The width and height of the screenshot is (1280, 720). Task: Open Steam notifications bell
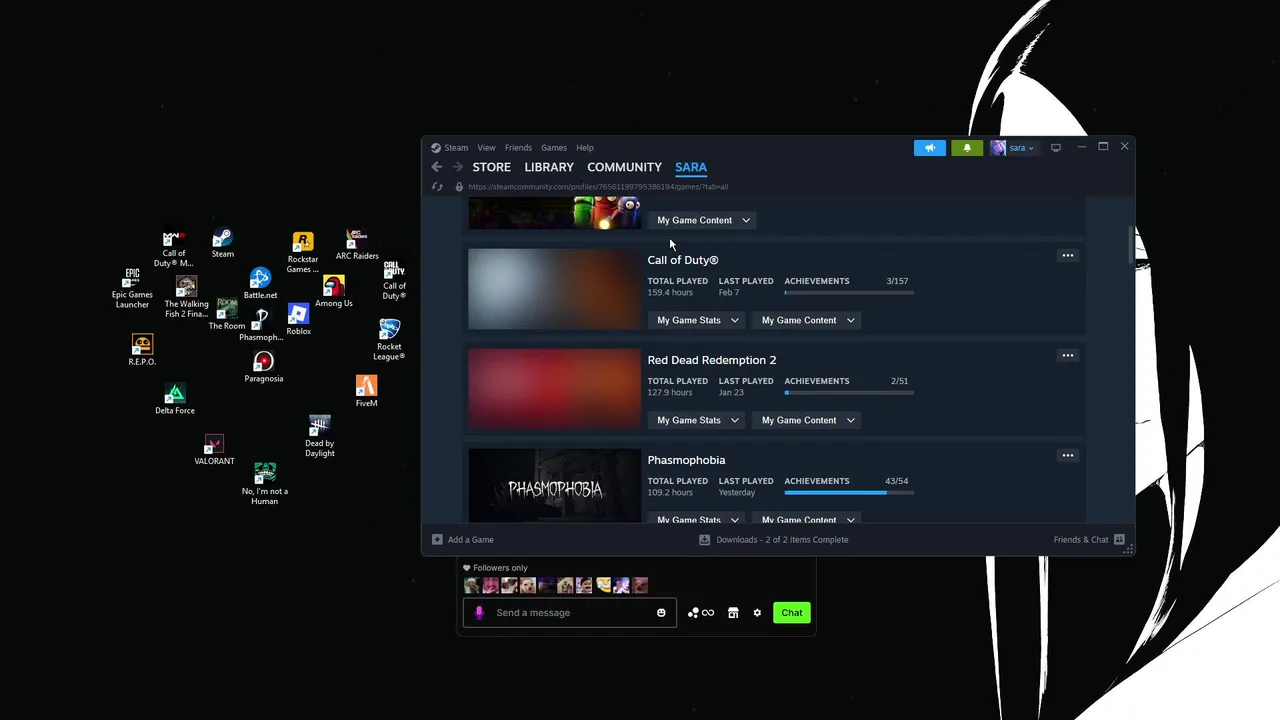pyautogui.click(x=967, y=148)
